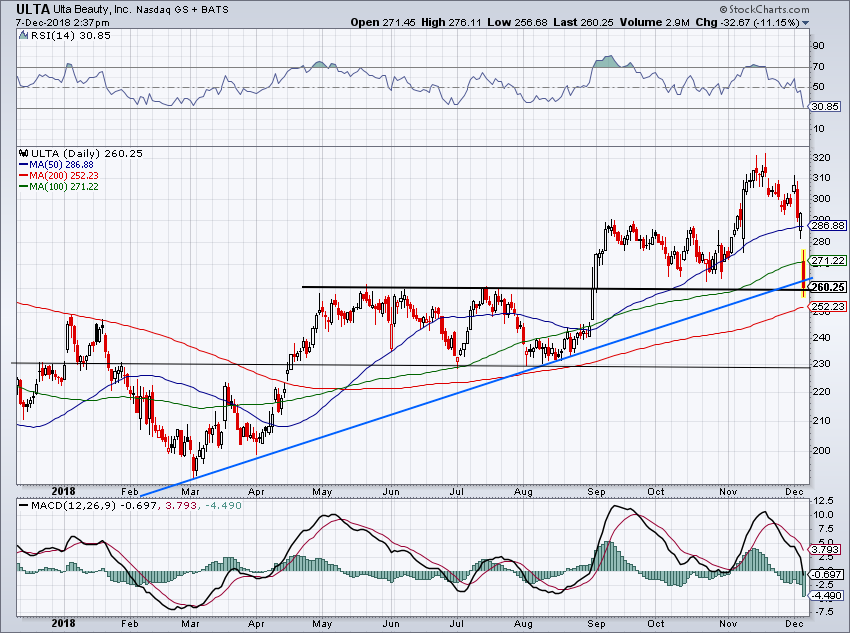Click the ULTA (Daily) 260.25 legend
The width and height of the screenshot is (850, 633).
[x=87, y=154]
